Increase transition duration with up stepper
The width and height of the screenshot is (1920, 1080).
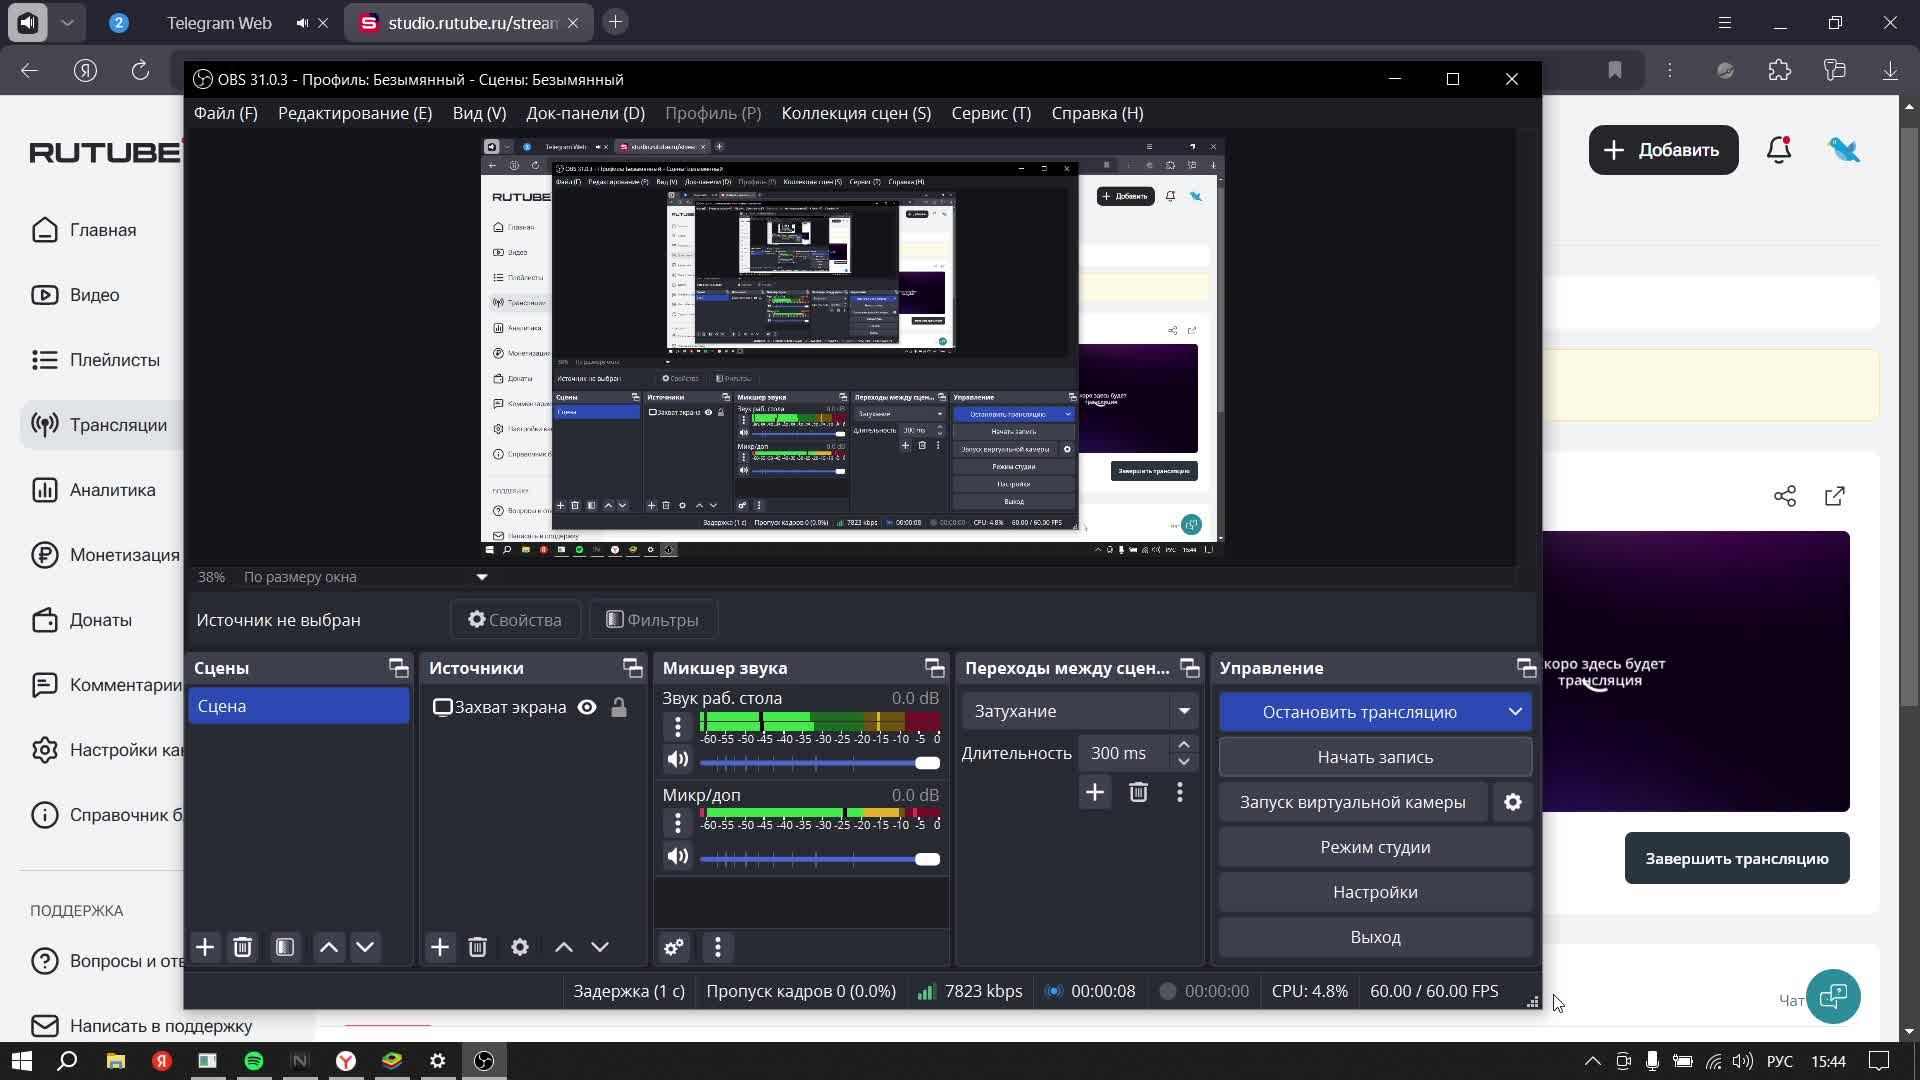(x=1184, y=745)
